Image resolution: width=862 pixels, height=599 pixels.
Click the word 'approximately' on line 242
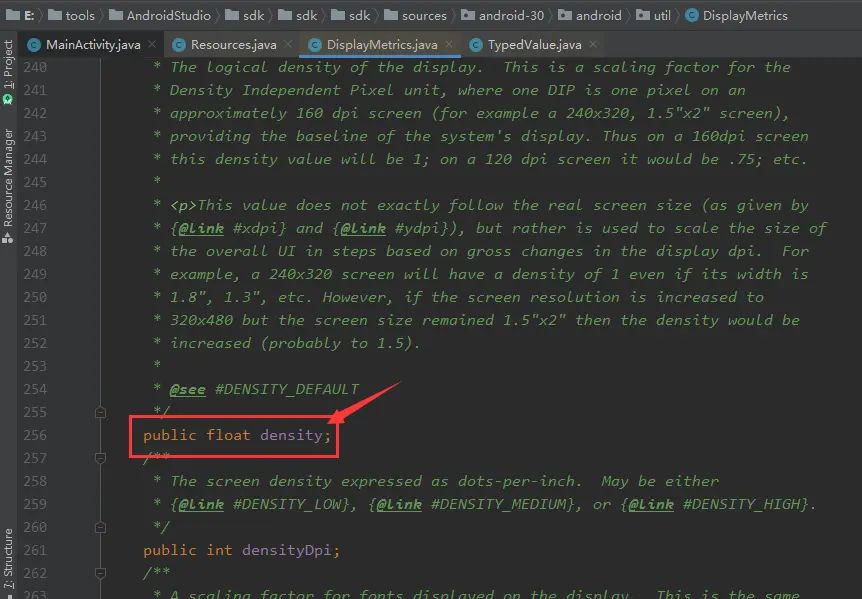pos(228,113)
